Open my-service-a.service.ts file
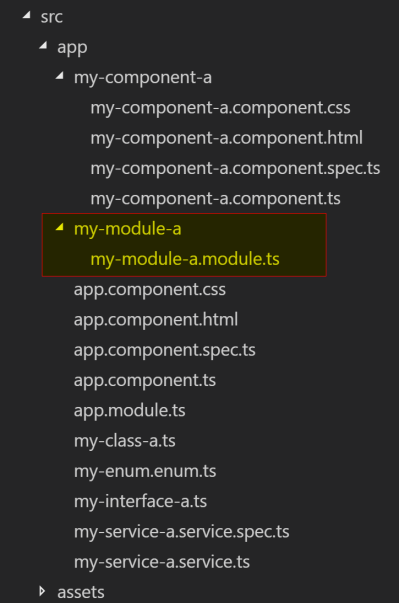 pyautogui.click(x=162, y=562)
